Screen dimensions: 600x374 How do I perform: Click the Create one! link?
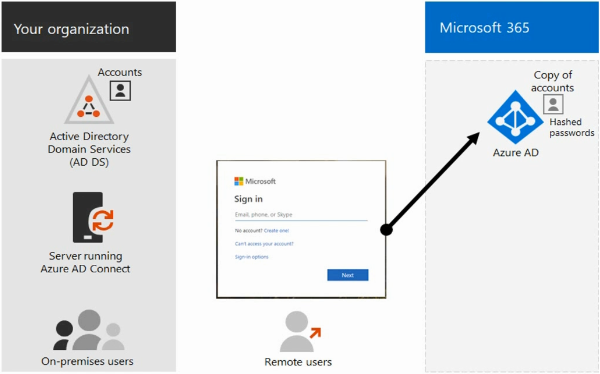click(276, 230)
